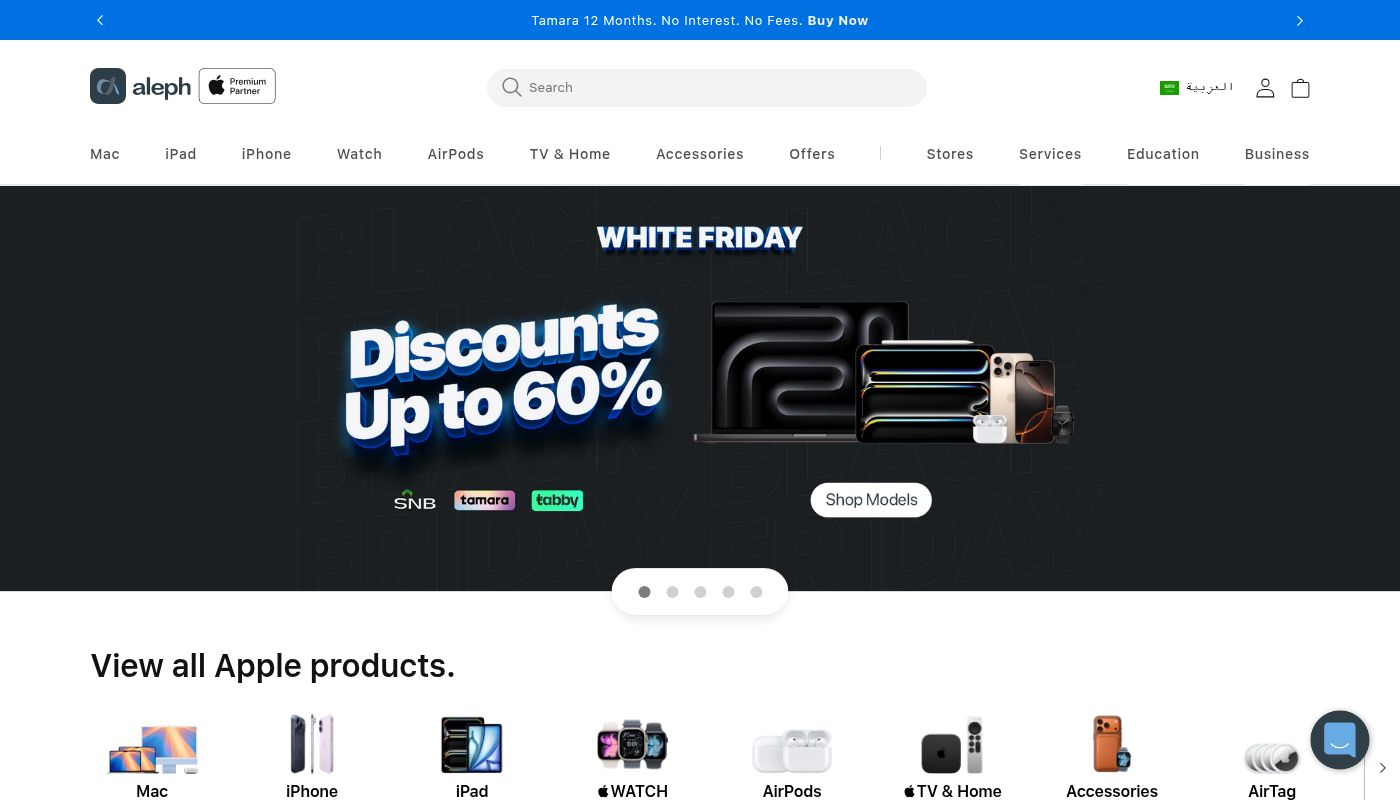Open the chat support bubble
The width and height of the screenshot is (1400, 800).
point(1339,740)
